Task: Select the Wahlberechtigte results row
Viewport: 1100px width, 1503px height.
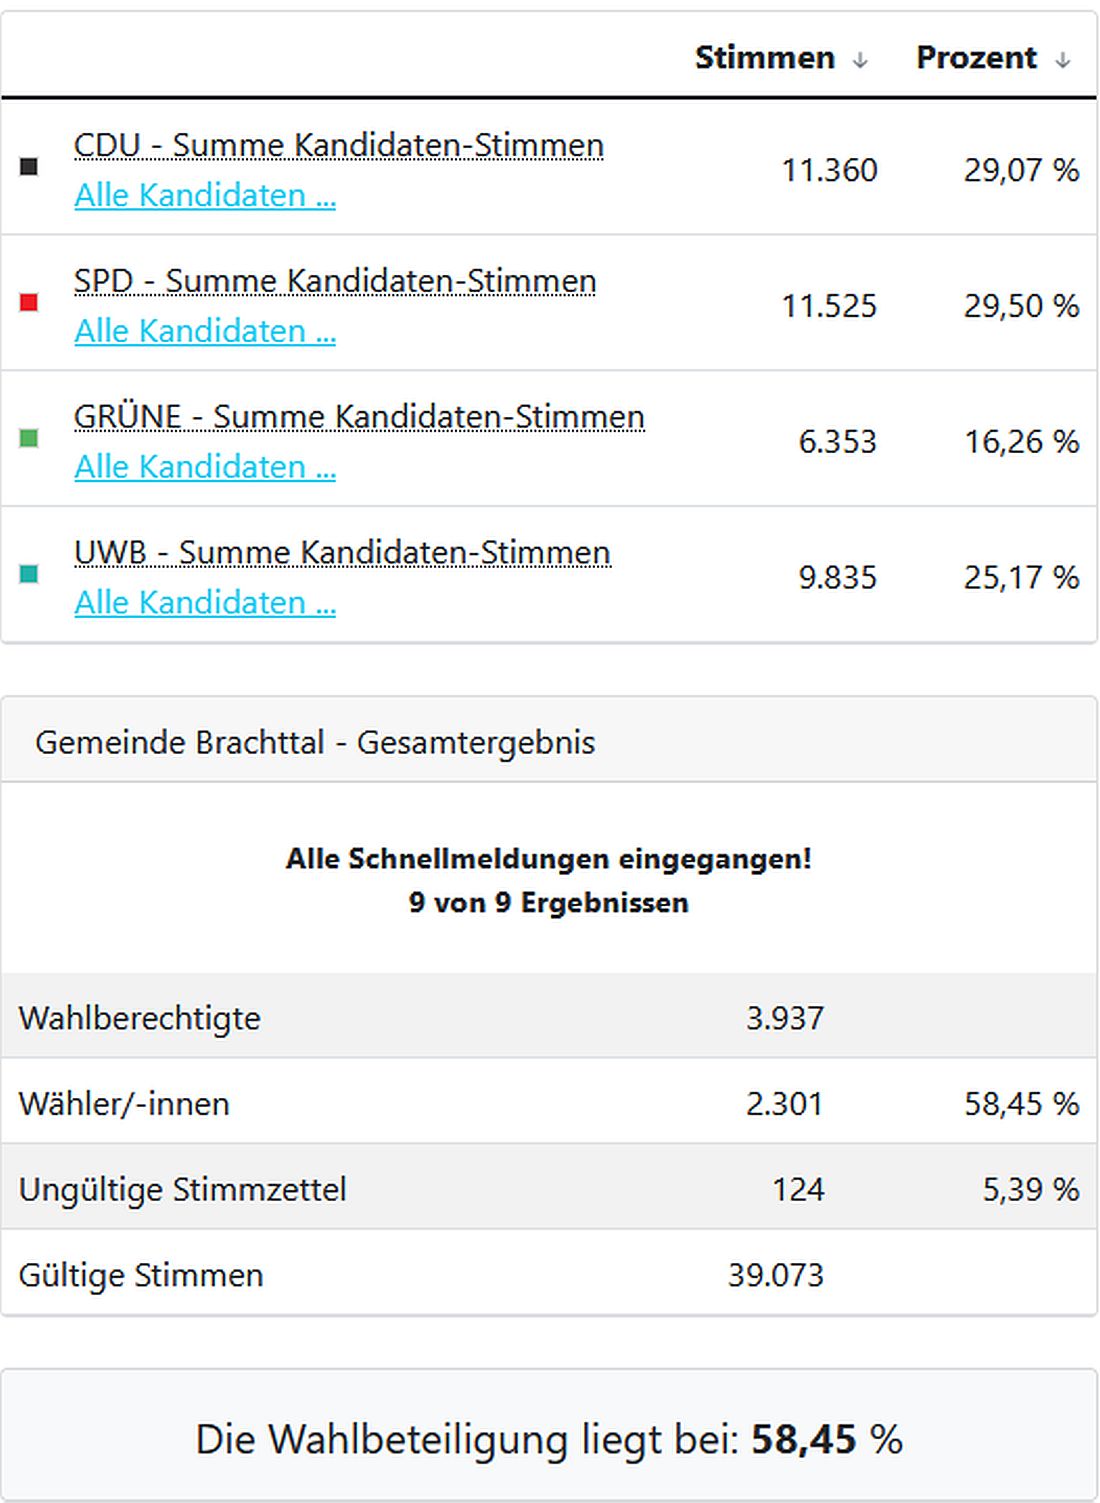Action: (420, 1017)
